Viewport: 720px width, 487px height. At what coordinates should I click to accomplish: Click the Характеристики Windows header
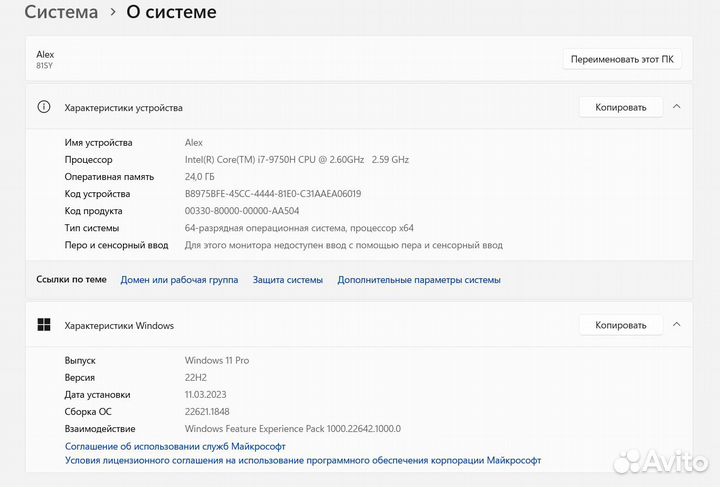click(119, 325)
